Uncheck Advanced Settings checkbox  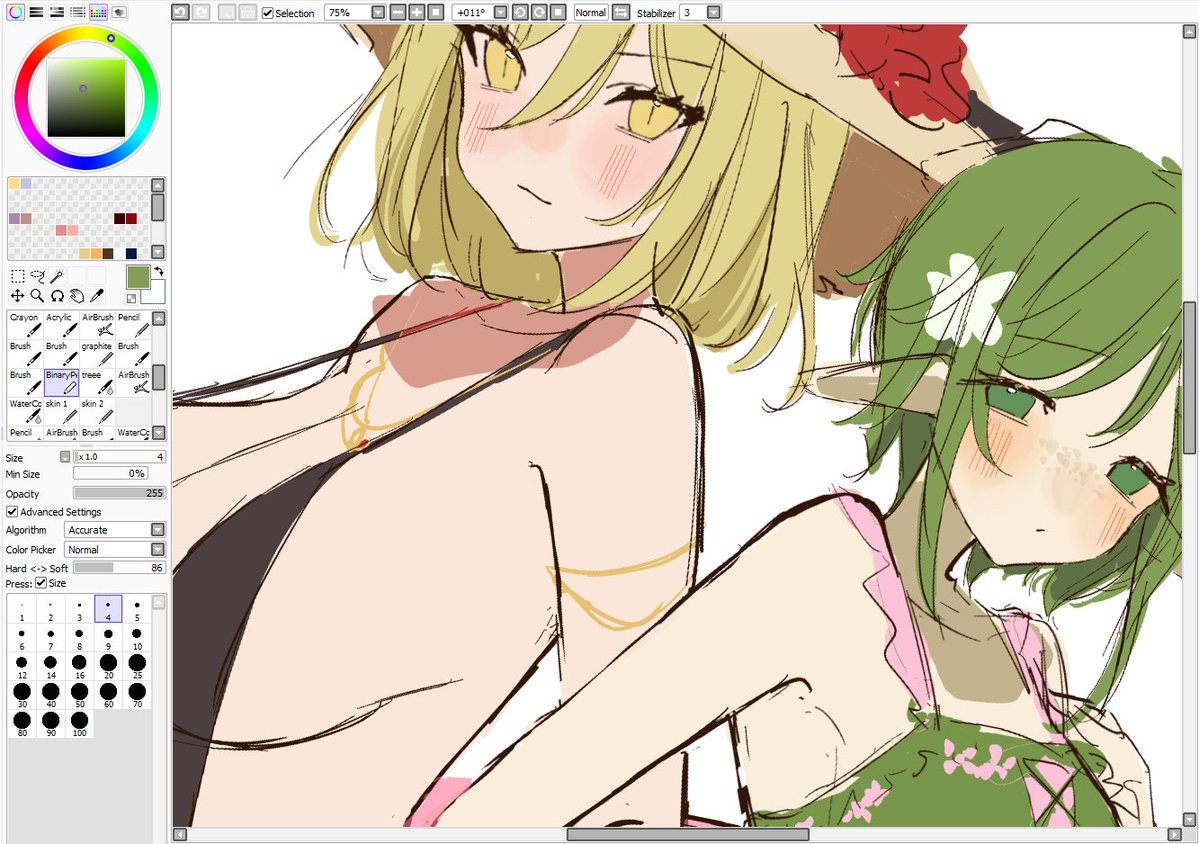(12, 511)
